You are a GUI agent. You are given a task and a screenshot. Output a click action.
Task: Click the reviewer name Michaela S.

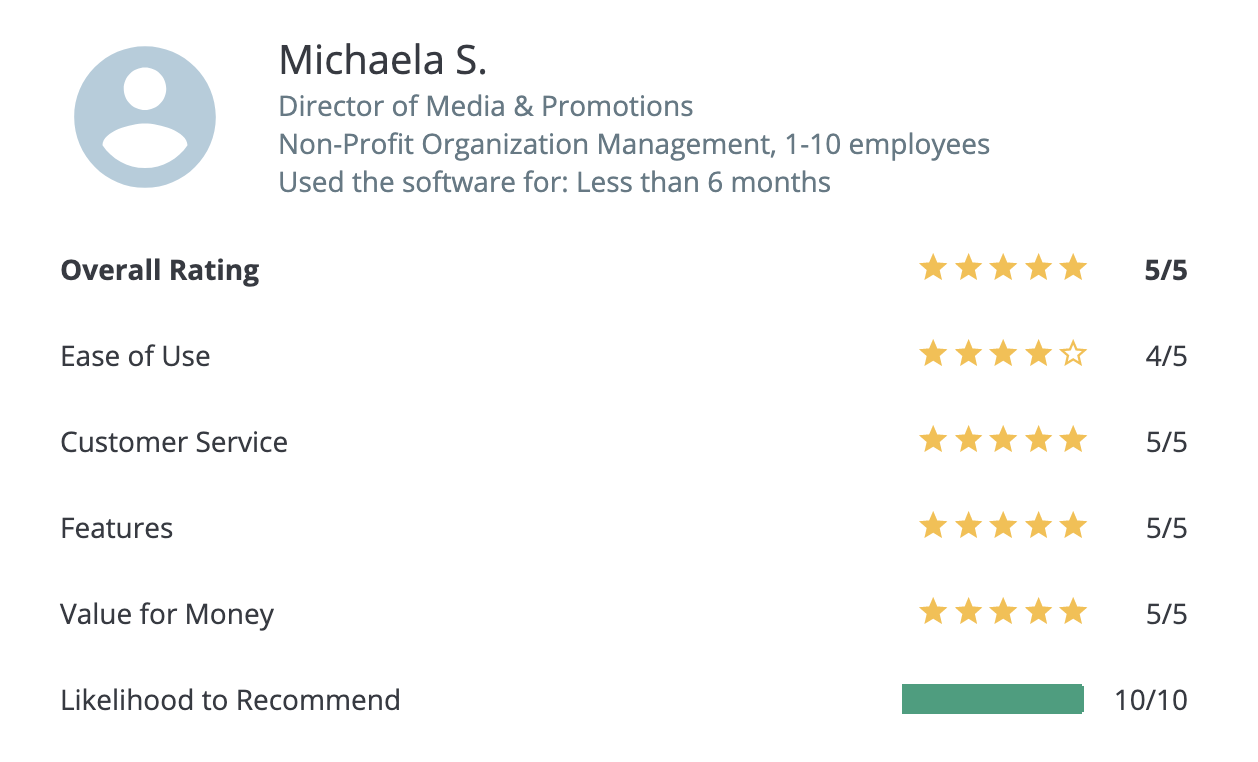[x=383, y=61]
